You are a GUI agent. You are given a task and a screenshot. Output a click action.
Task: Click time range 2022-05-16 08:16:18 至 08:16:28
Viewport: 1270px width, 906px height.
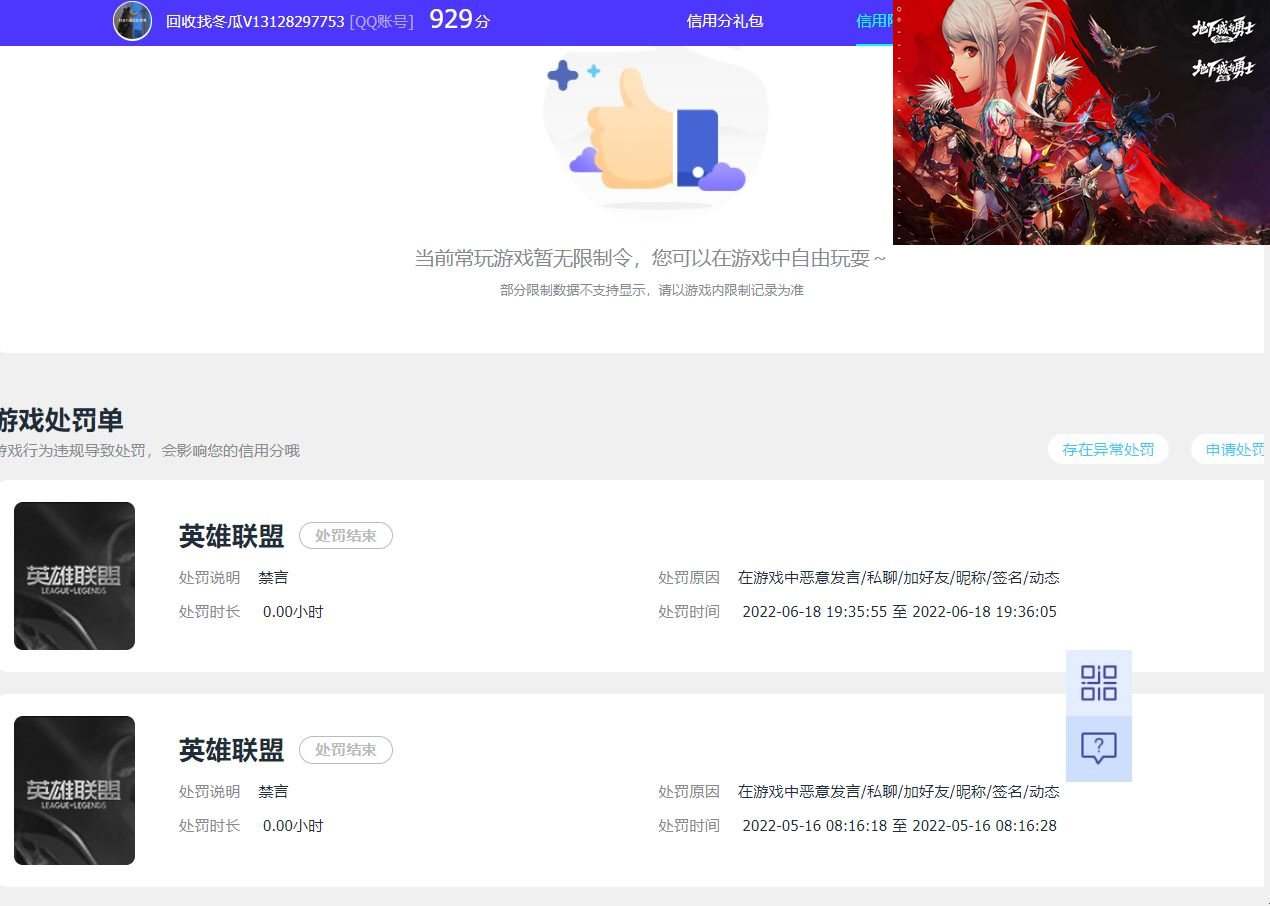pyautogui.click(x=899, y=826)
